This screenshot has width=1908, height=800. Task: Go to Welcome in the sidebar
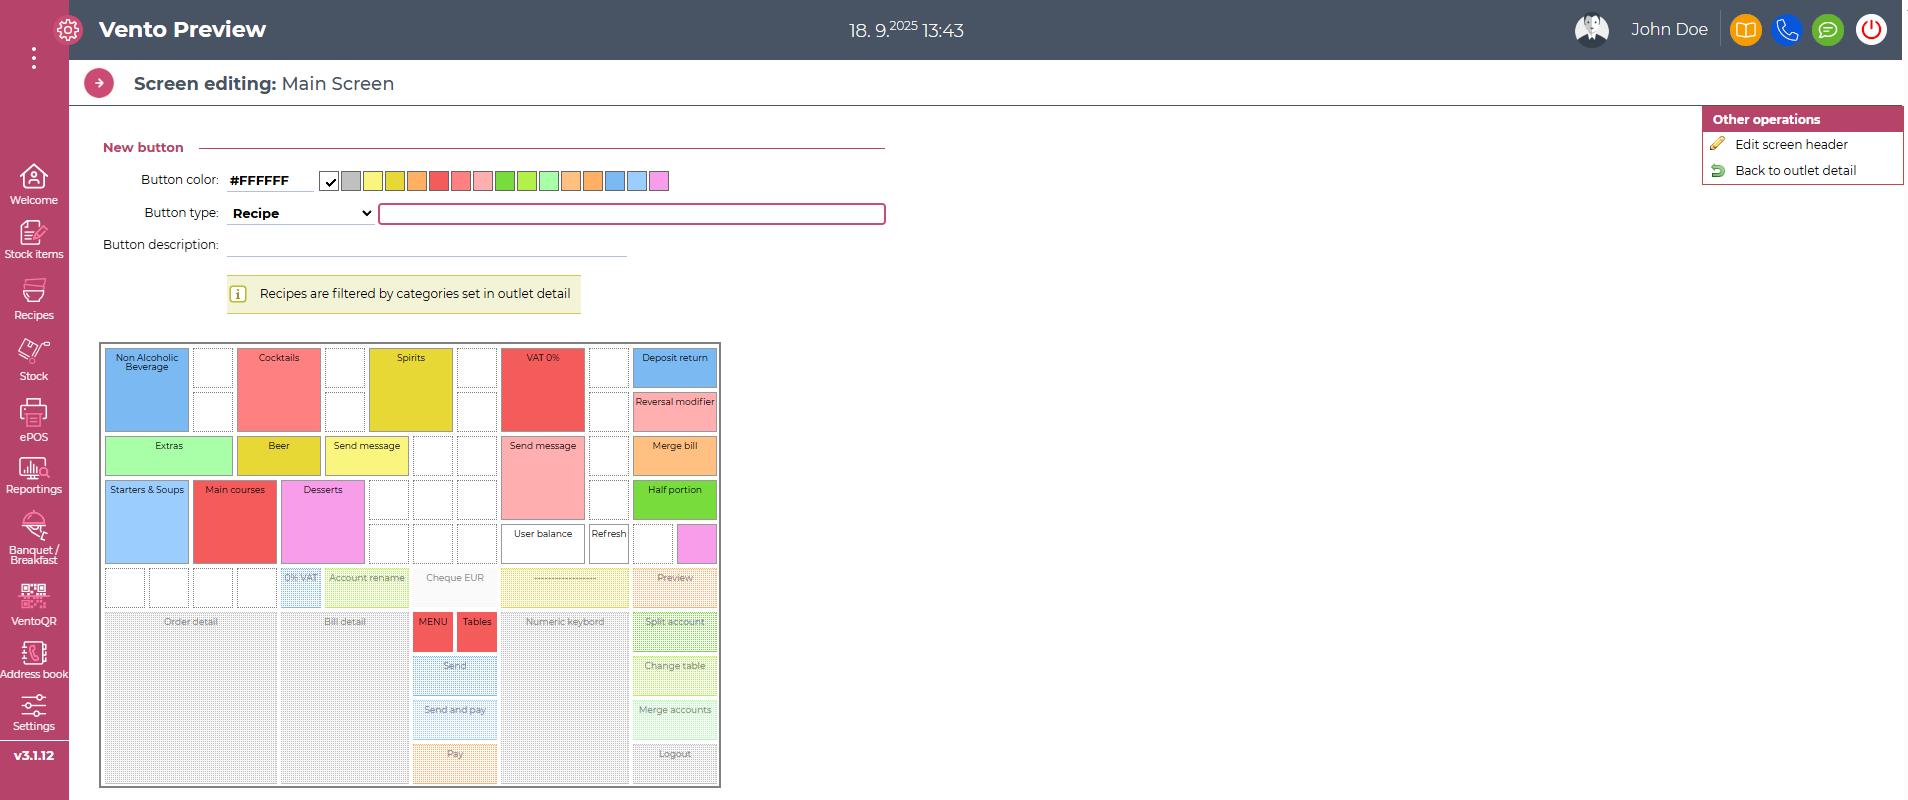click(34, 185)
